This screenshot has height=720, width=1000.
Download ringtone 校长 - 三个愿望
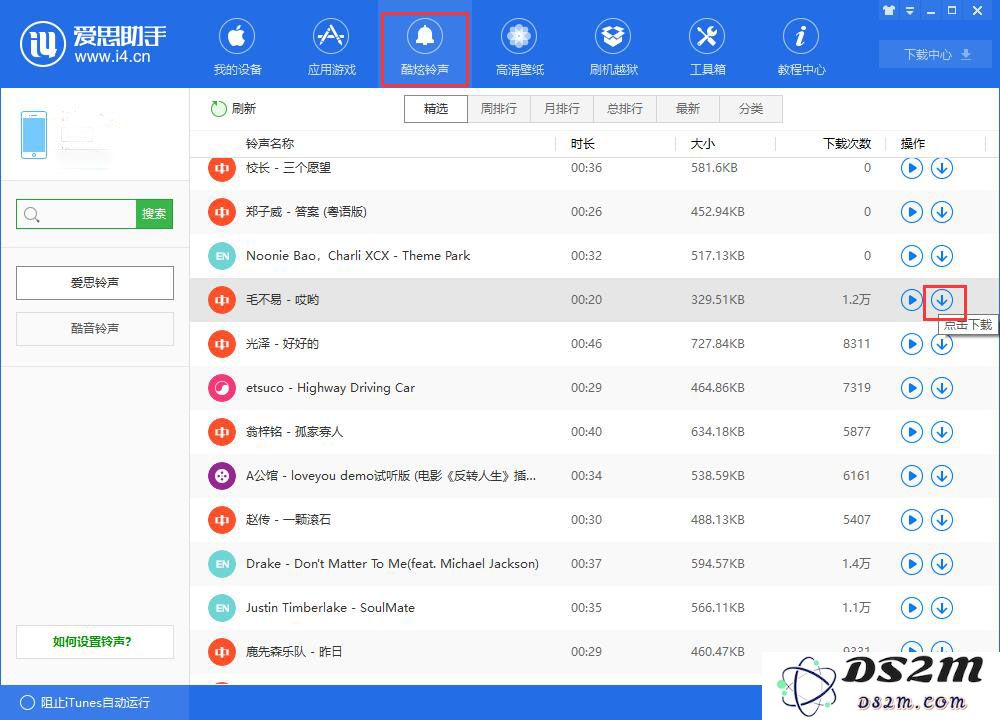[x=942, y=168]
